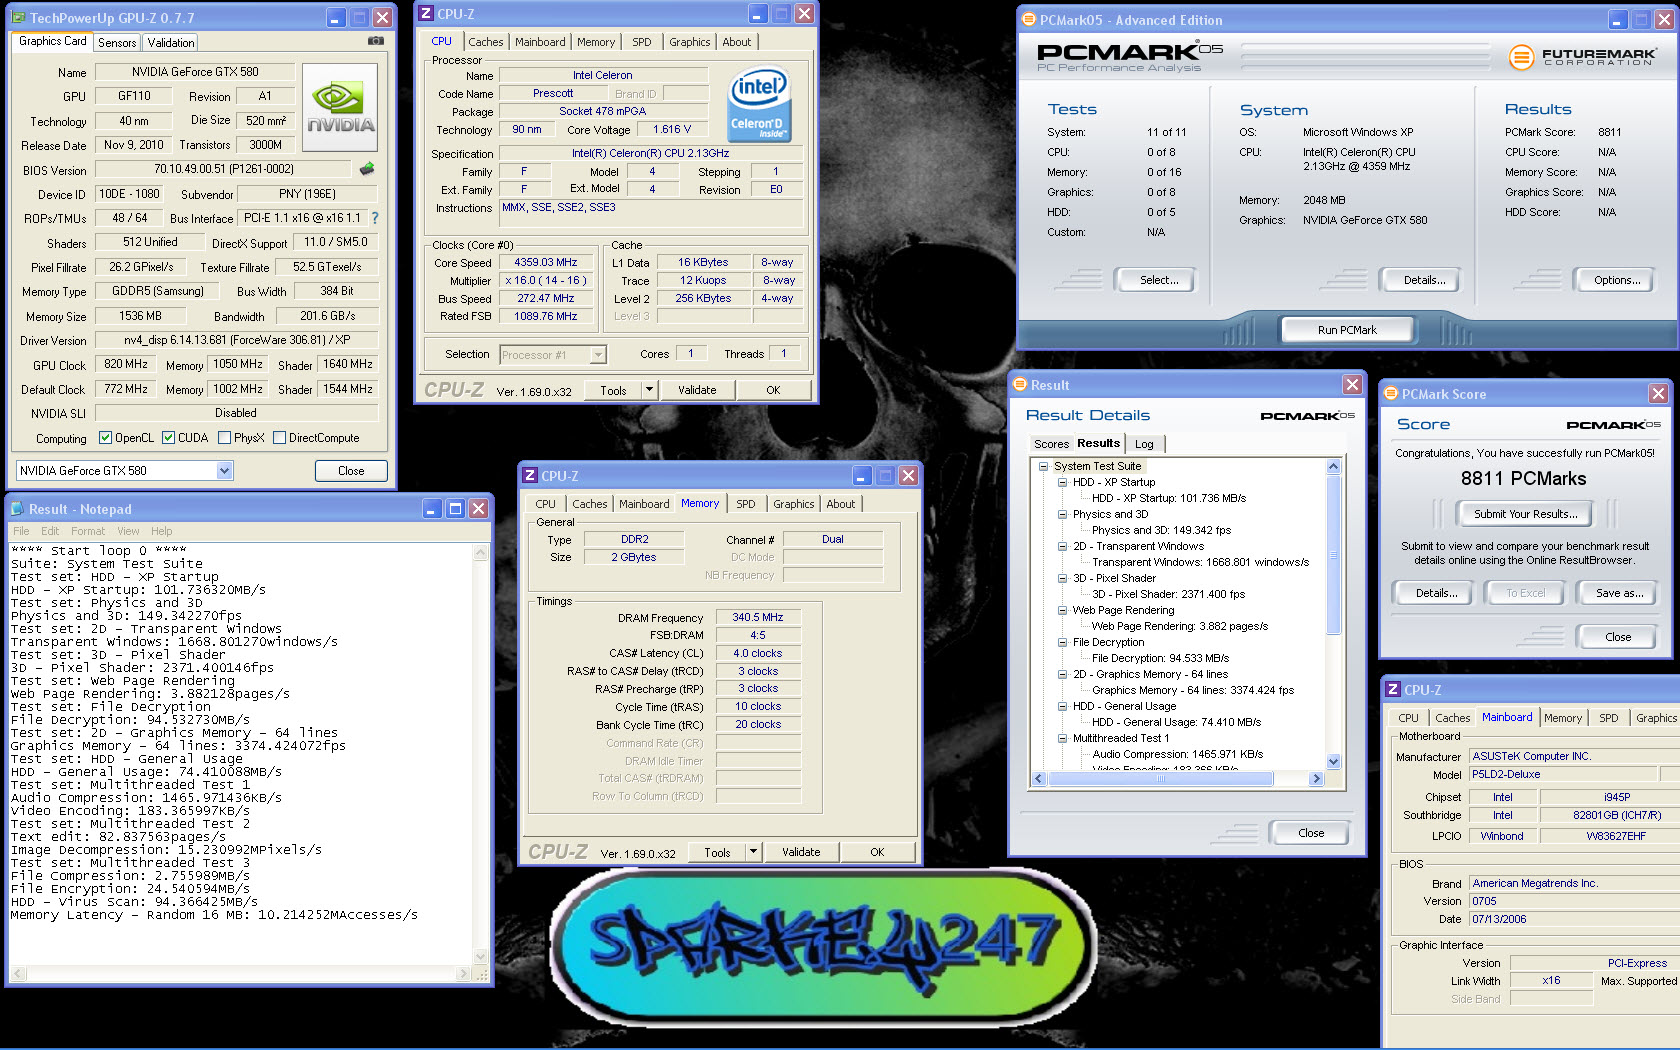Close the Result Details window with X
This screenshot has width=1680, height=1050.
click(x=1352, y=385)
